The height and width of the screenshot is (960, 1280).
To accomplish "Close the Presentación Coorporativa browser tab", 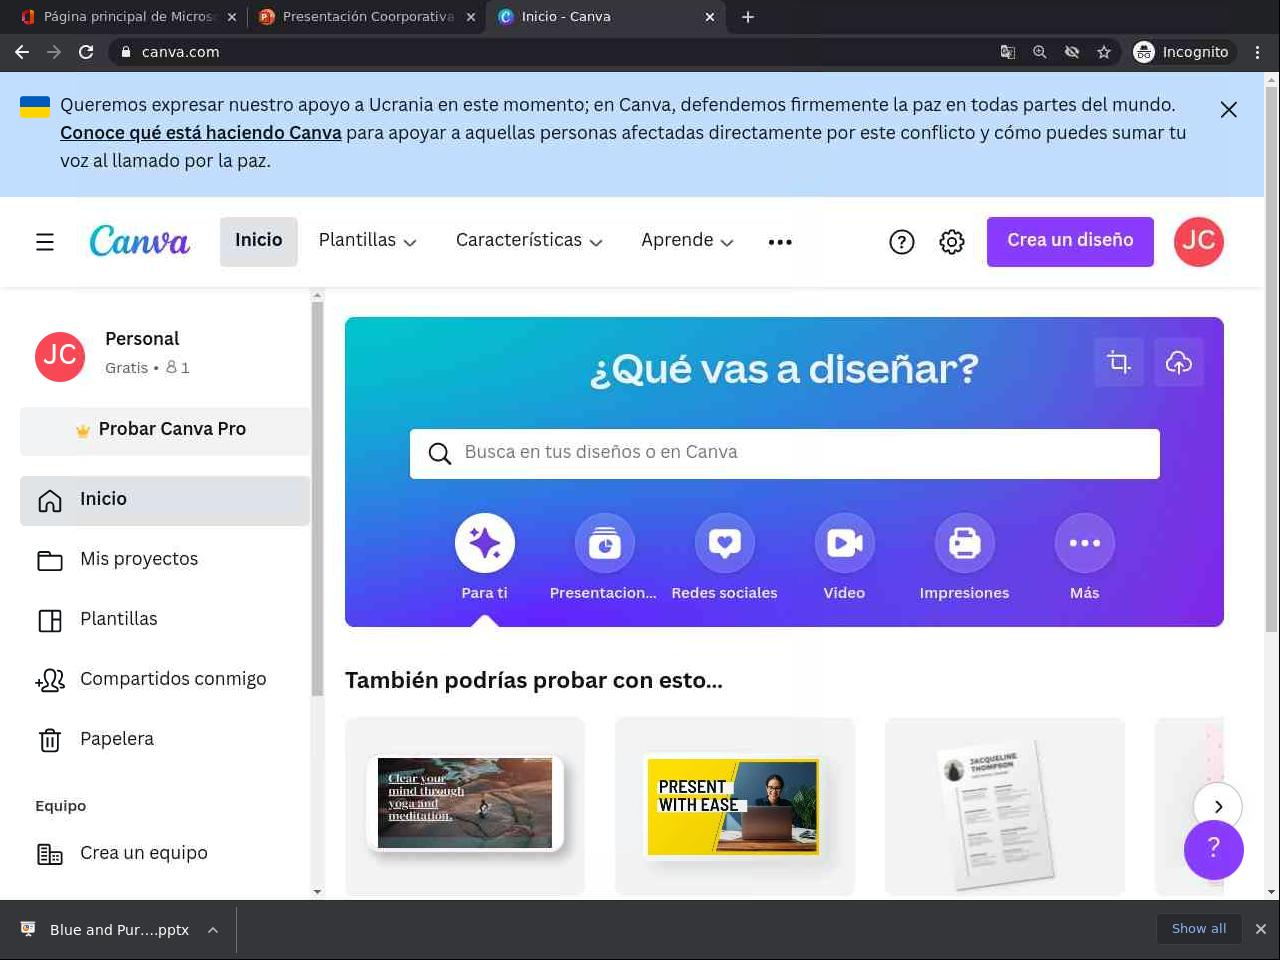I will 471,17.
